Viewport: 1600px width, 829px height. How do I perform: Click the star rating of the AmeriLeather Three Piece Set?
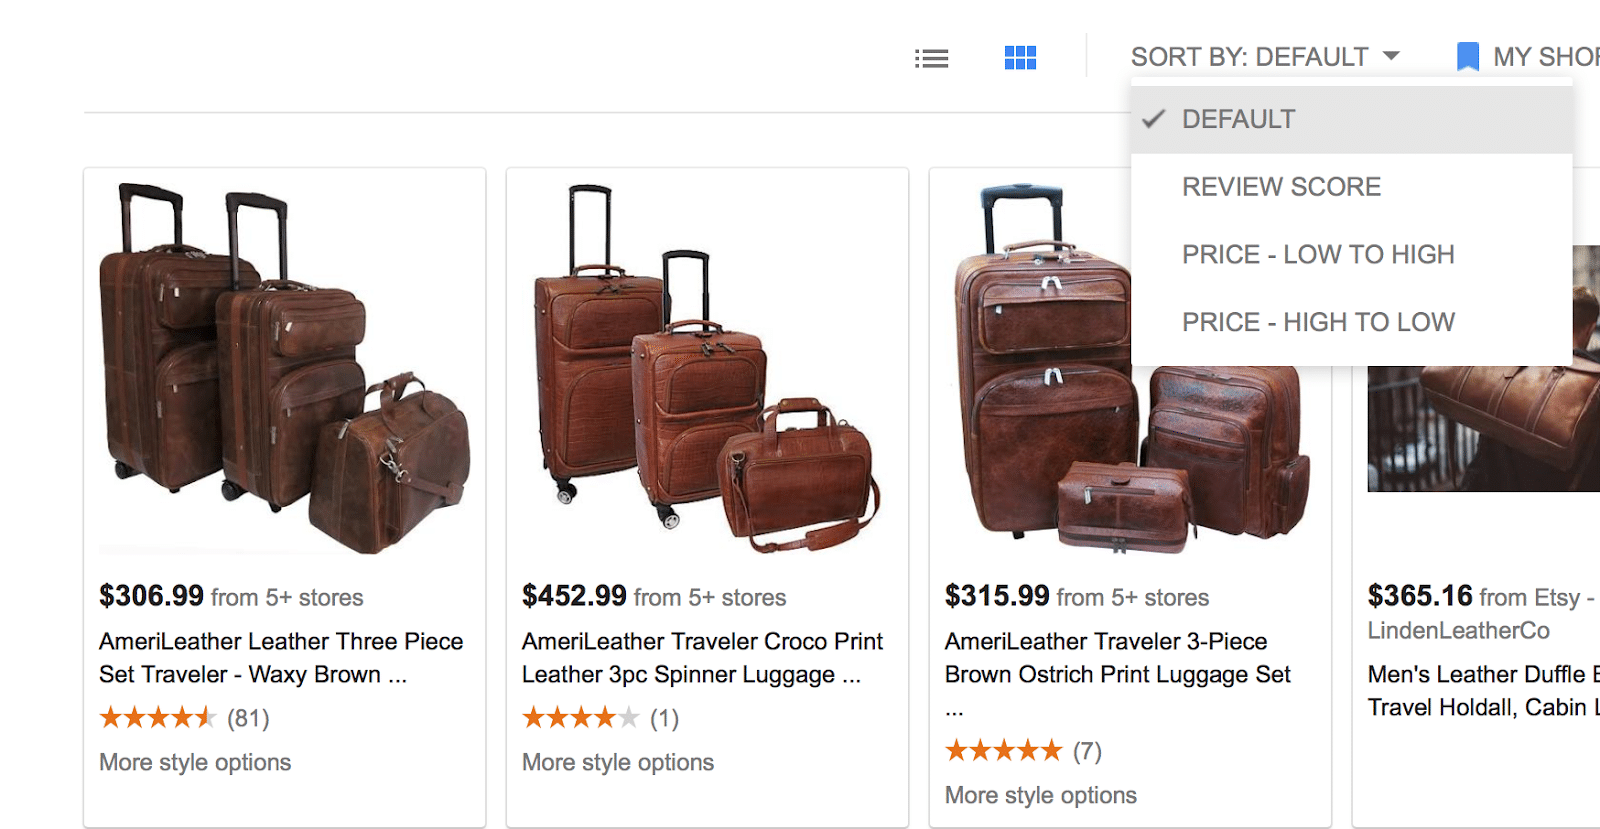(158, 717)
